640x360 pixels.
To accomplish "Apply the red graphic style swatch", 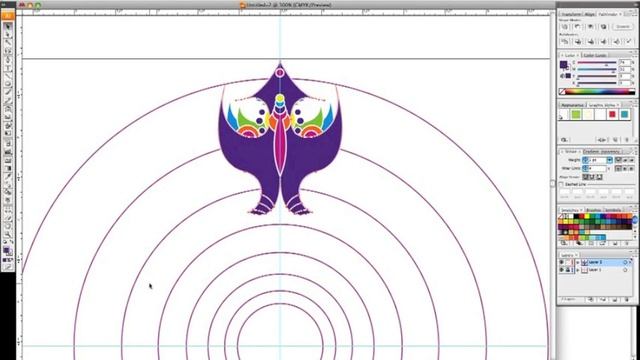I will click(x=613, y=114).
